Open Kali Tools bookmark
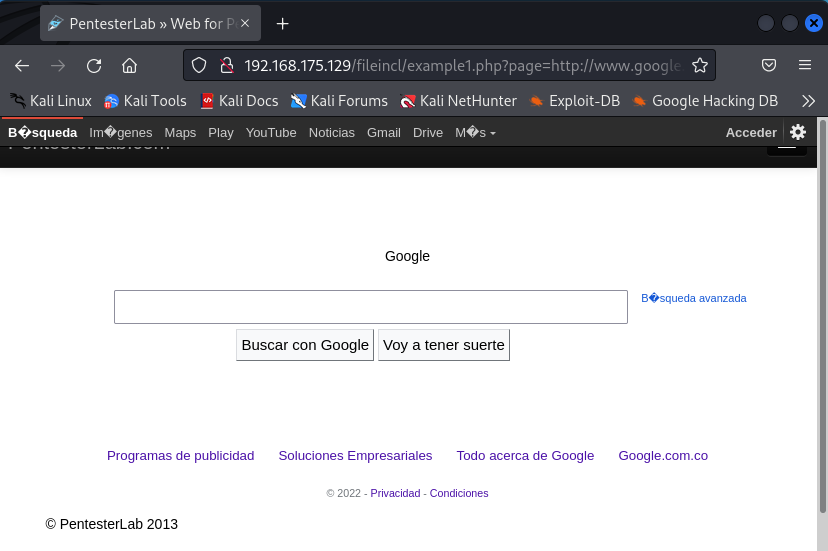The width and height of the screenshot is (828, 551). click(x=145, y=101)
